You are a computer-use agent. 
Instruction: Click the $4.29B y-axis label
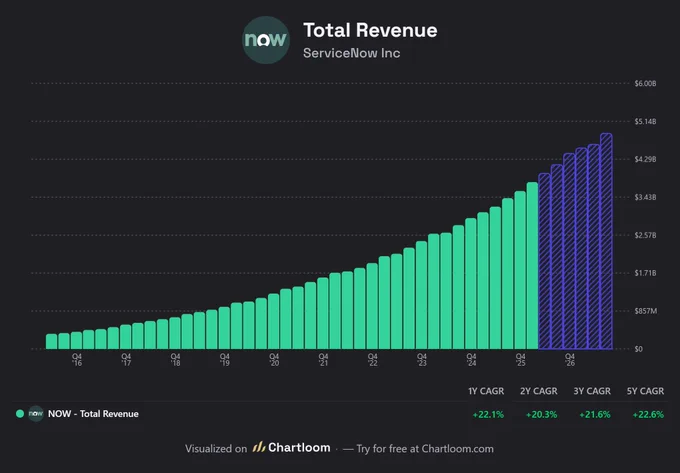click(645, 159)
